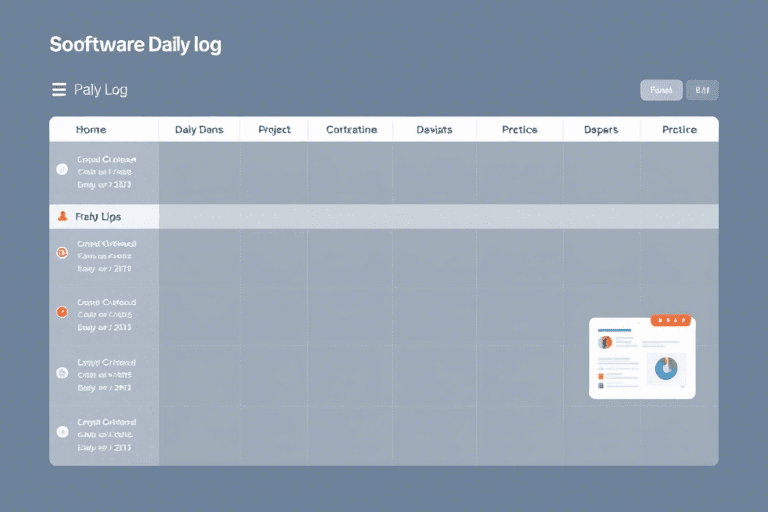The image size is (768, 512).
Task: Click the circle icon of the topmost sidebar entry
Action: 62,169
